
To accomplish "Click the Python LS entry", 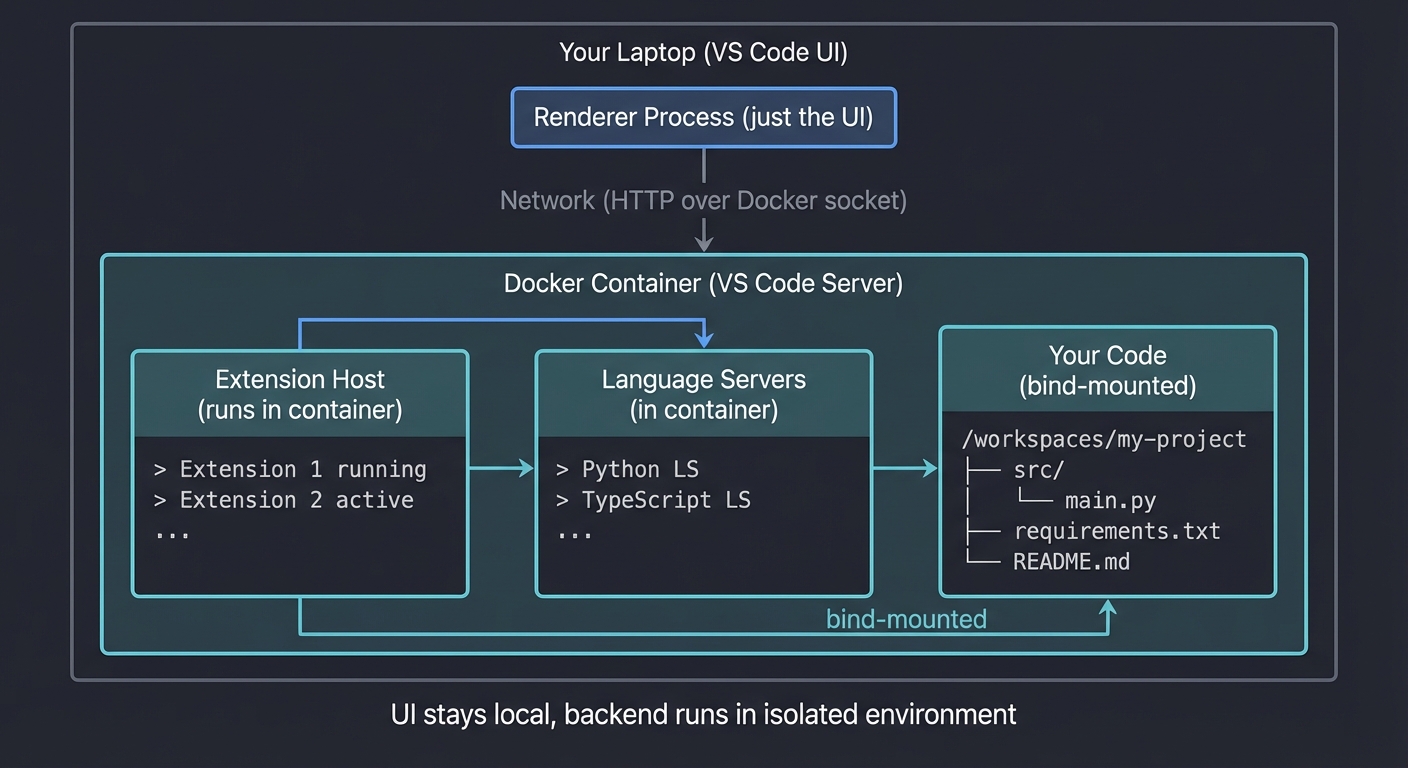I will (629, 468).
